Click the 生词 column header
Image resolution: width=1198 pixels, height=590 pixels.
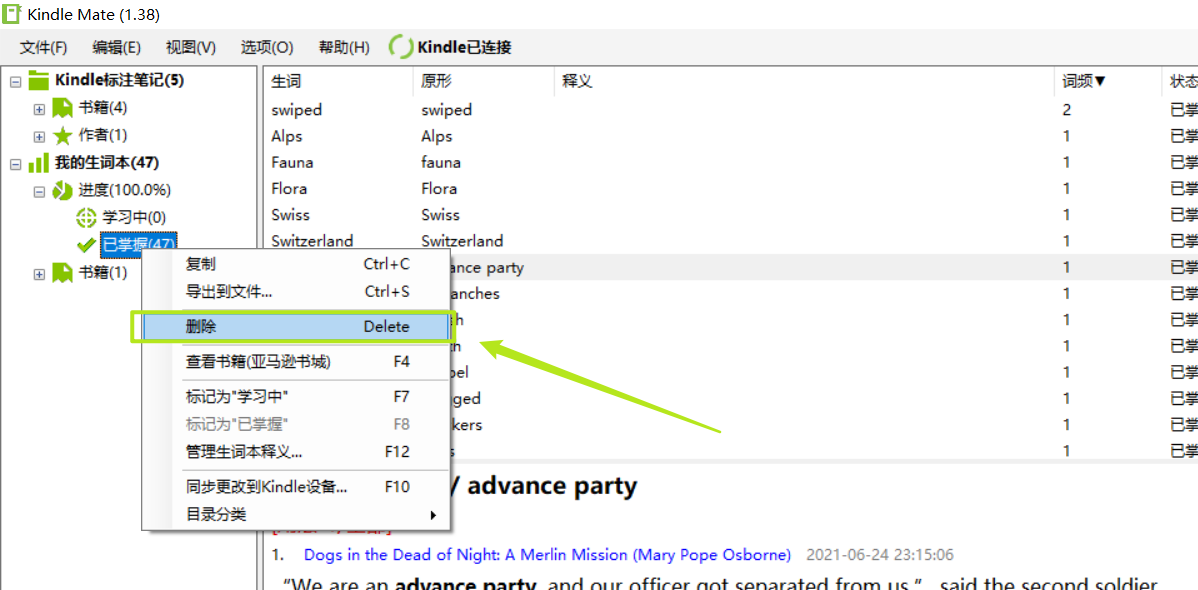click(338, 81)
